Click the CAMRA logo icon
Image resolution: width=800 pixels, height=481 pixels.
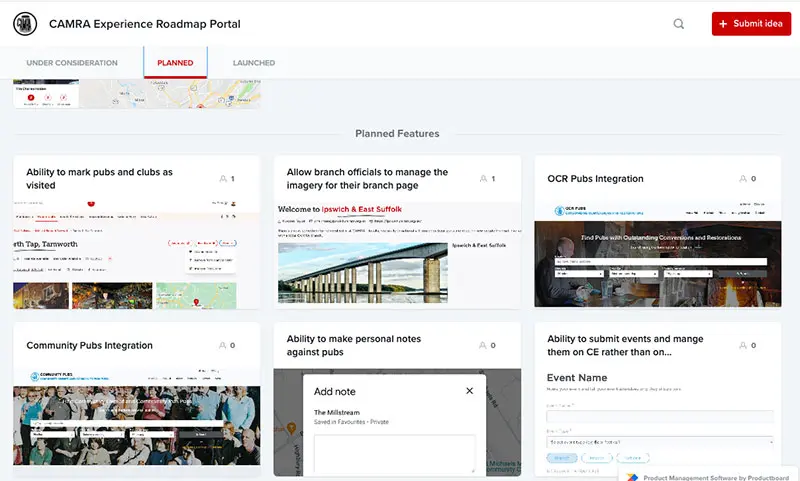(x=25, y=23)
